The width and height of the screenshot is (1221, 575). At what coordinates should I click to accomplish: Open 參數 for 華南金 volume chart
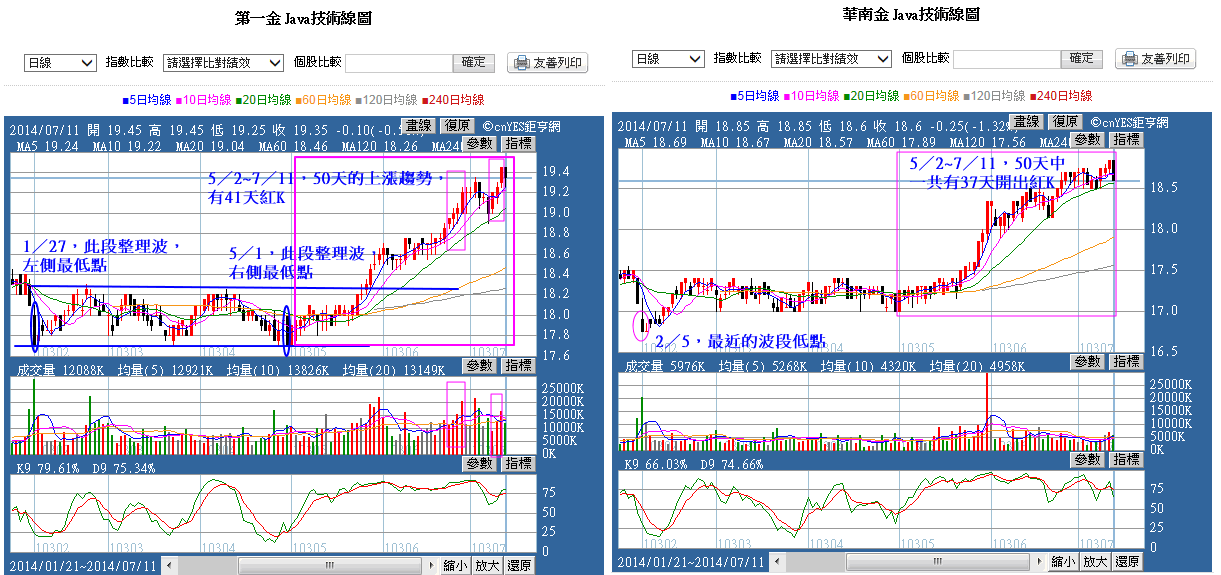point(1088,361)
